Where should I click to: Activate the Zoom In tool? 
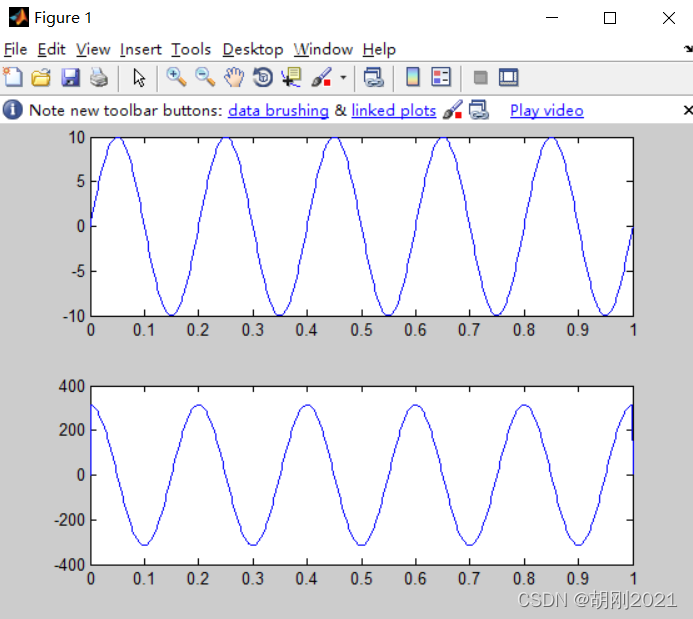pyautogui.click(x=176, y=77)
